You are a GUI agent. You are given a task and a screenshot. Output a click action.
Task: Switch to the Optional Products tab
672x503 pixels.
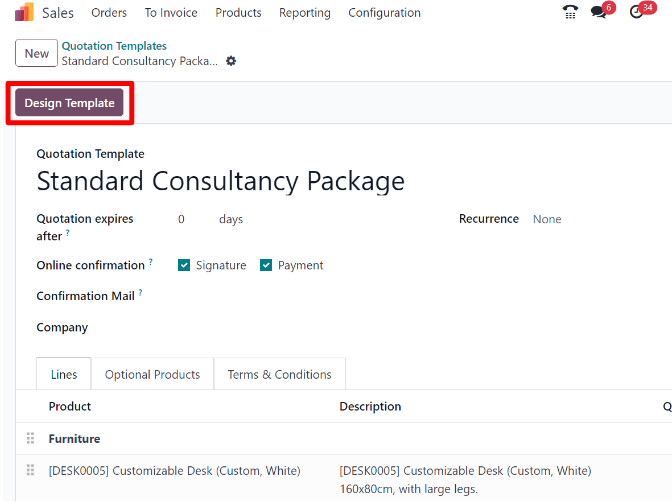(152, 375)
